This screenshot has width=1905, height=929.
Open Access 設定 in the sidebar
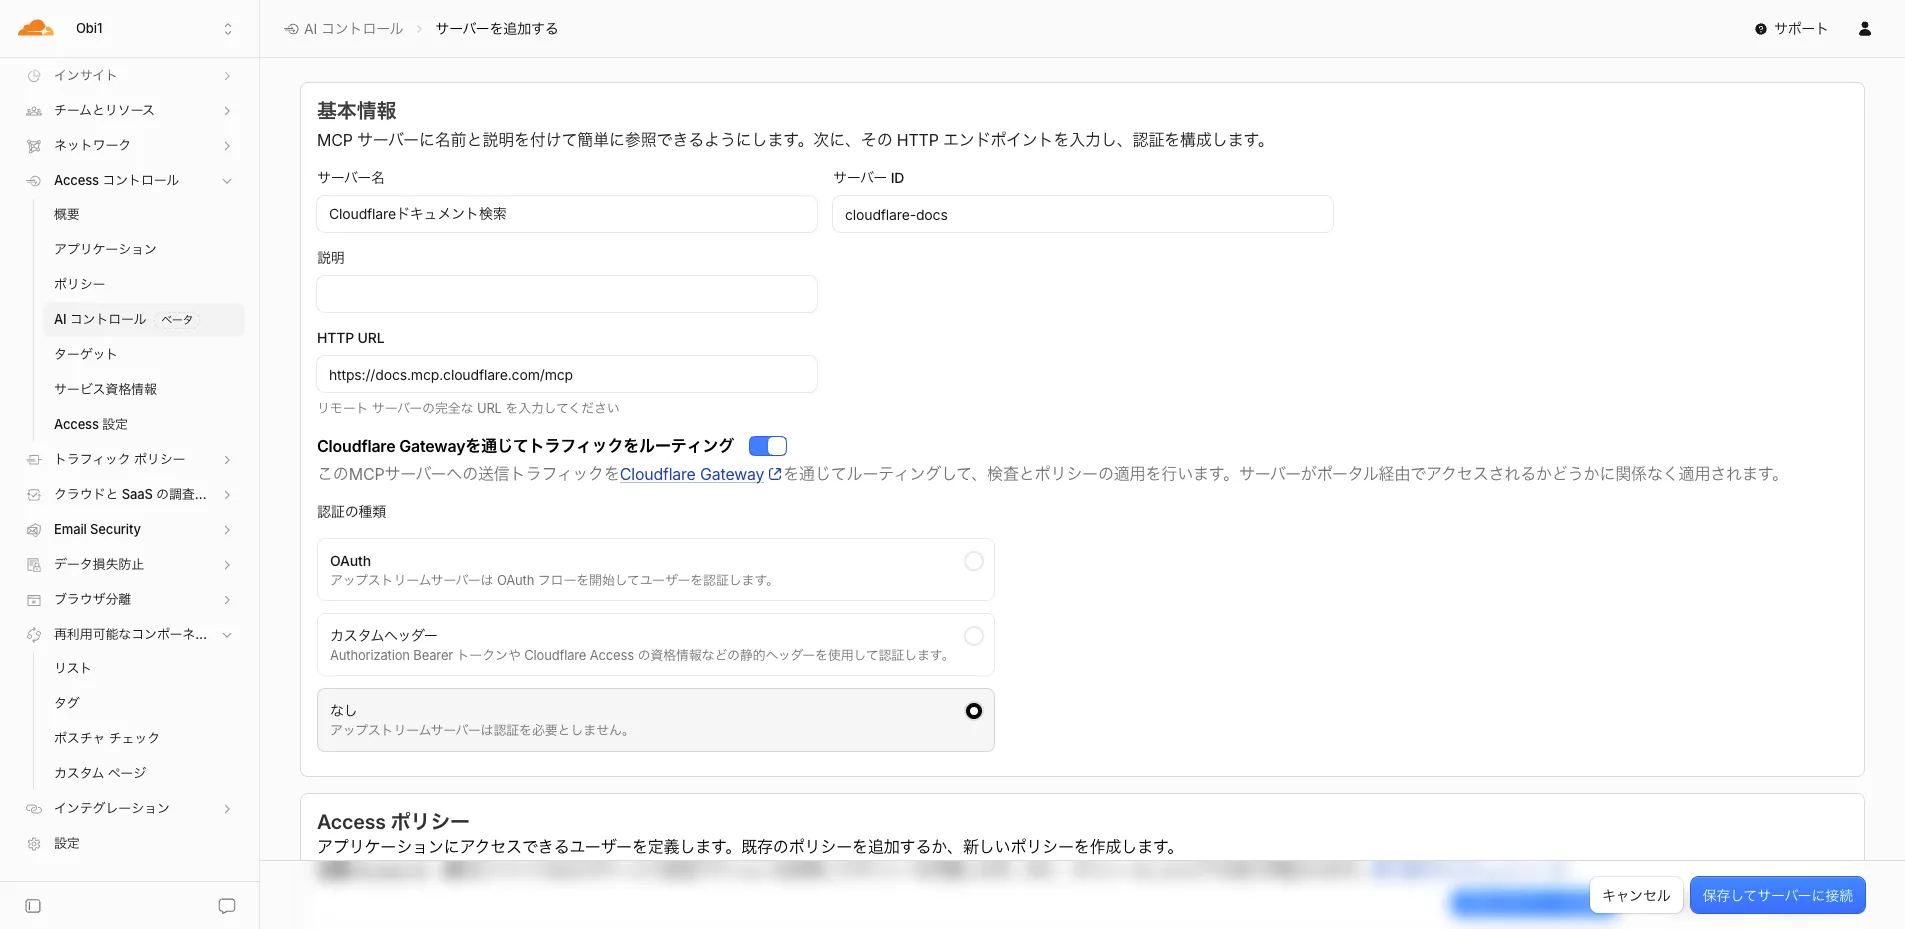tap(91, 424)
